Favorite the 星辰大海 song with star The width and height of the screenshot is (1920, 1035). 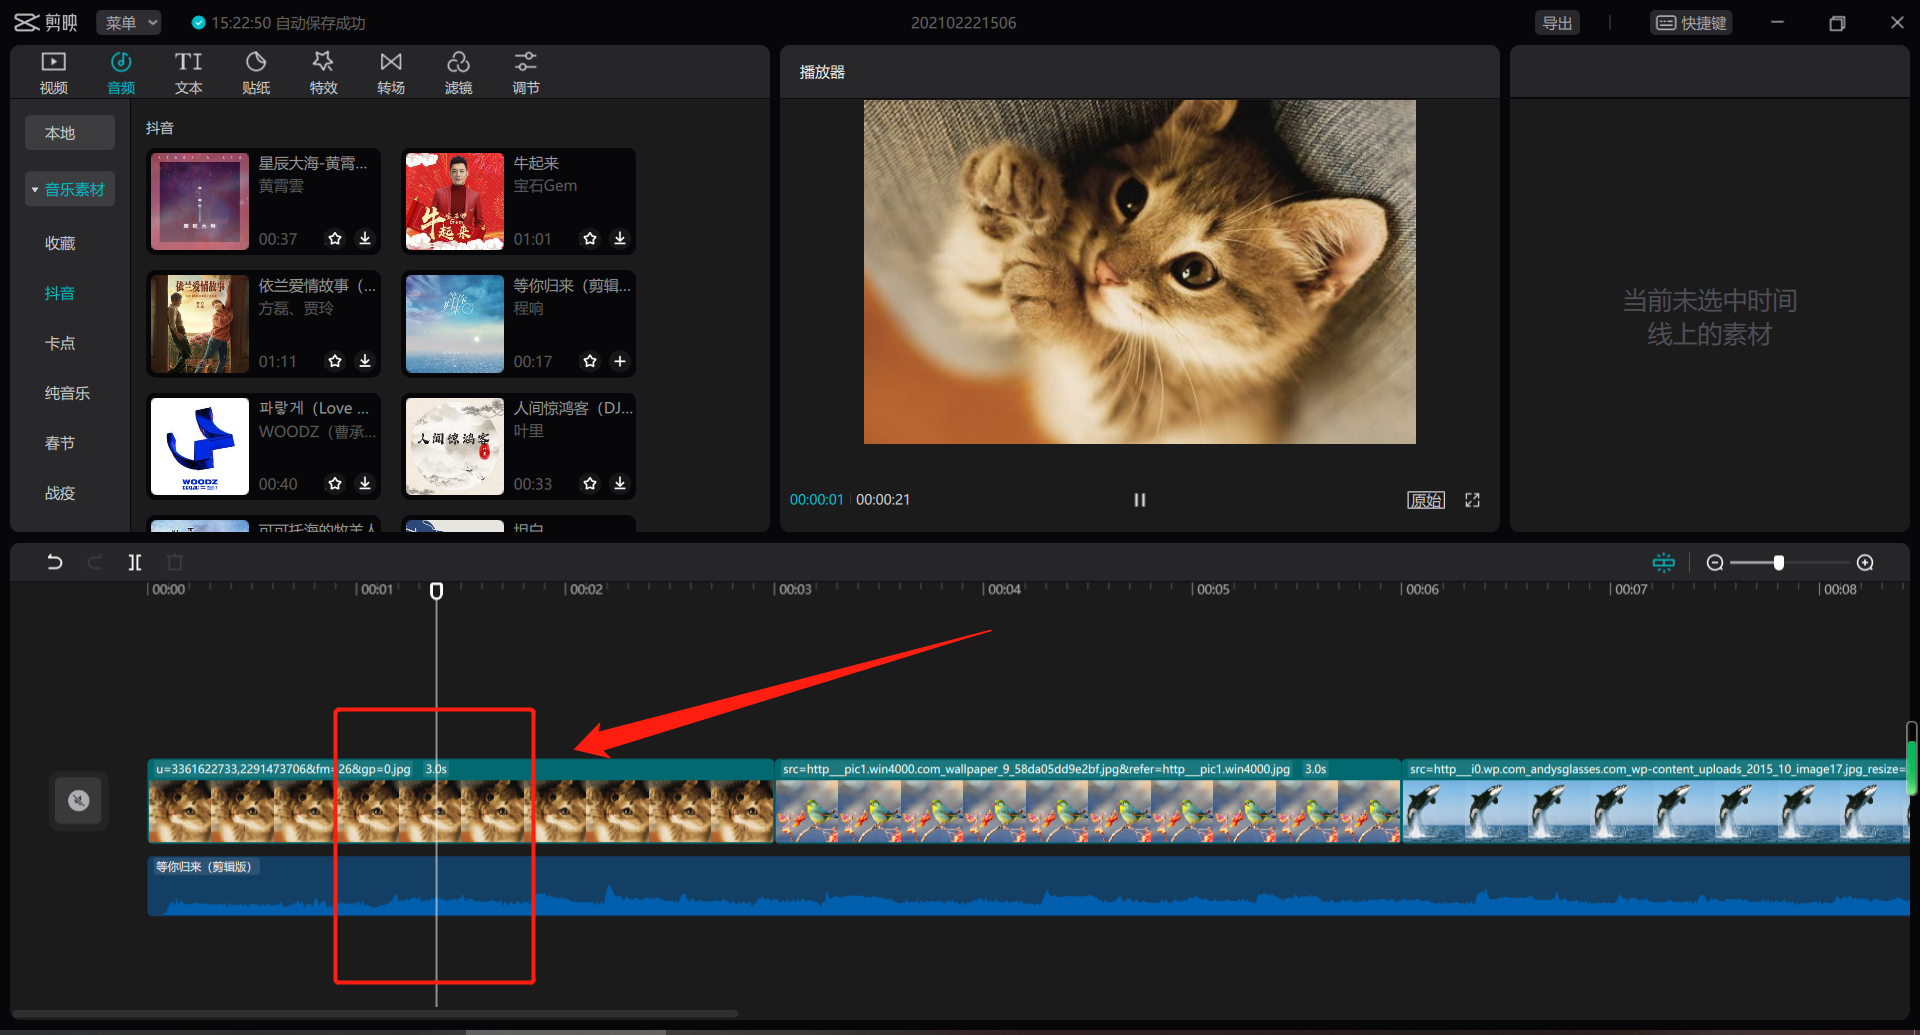[x=335, y=239]
